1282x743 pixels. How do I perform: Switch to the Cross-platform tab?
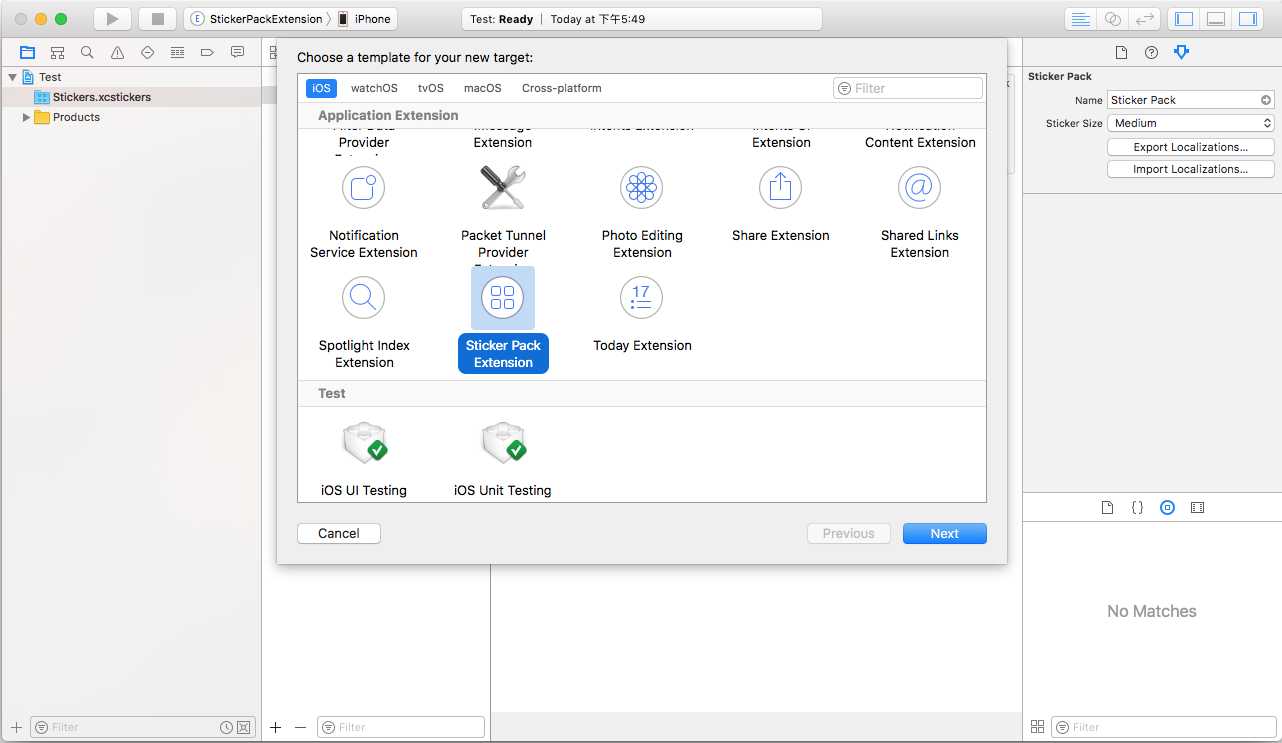coord(562,88)
